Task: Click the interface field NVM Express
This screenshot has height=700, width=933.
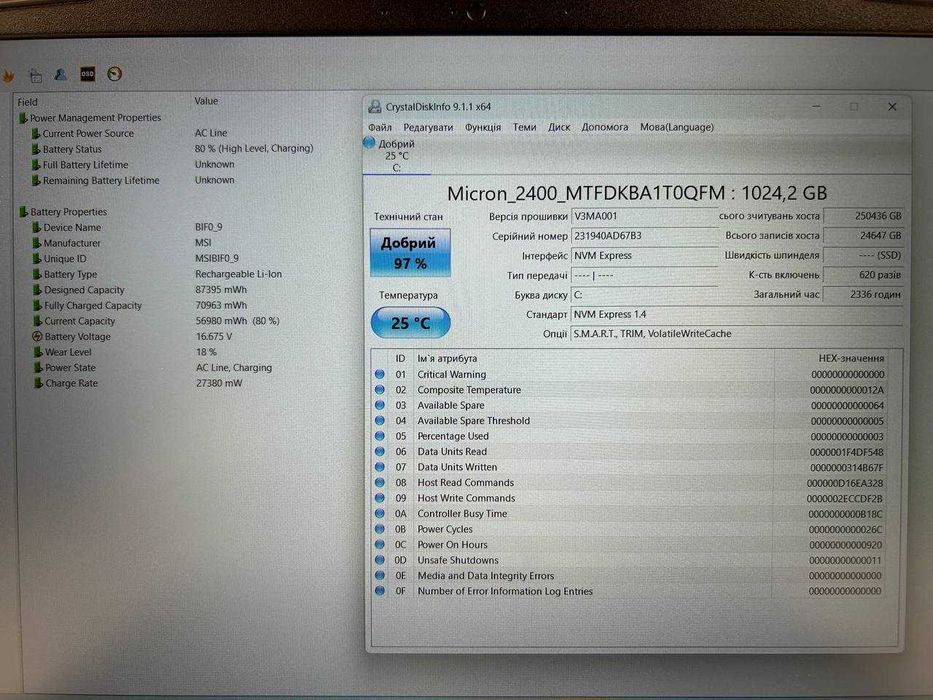Action: click(x=644, y=255)
